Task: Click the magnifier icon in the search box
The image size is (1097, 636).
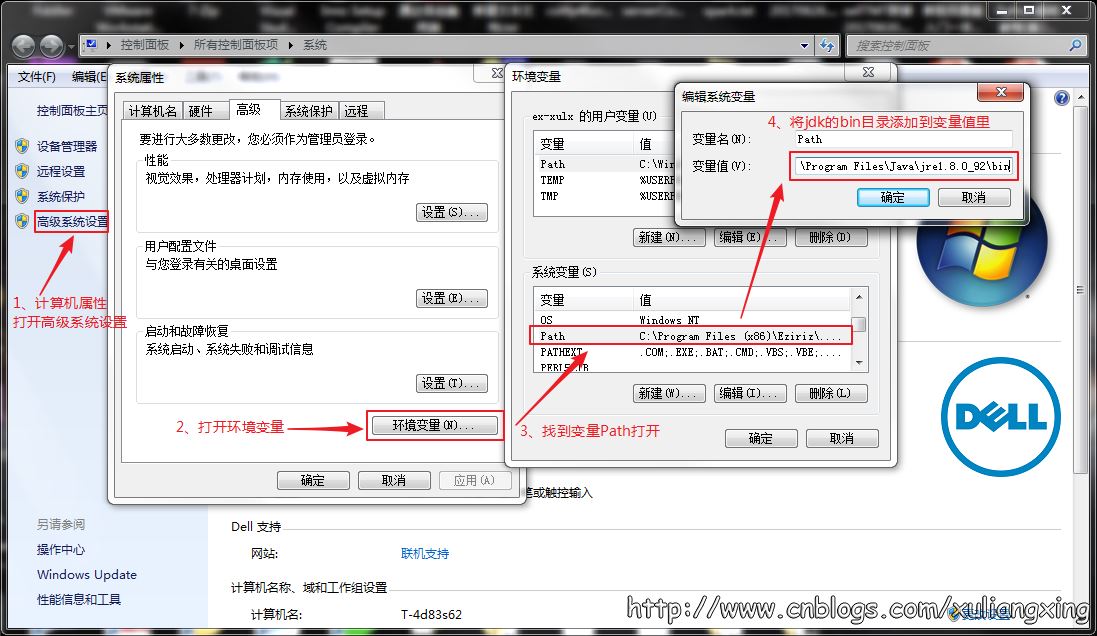Action: tap(1075, 46)
